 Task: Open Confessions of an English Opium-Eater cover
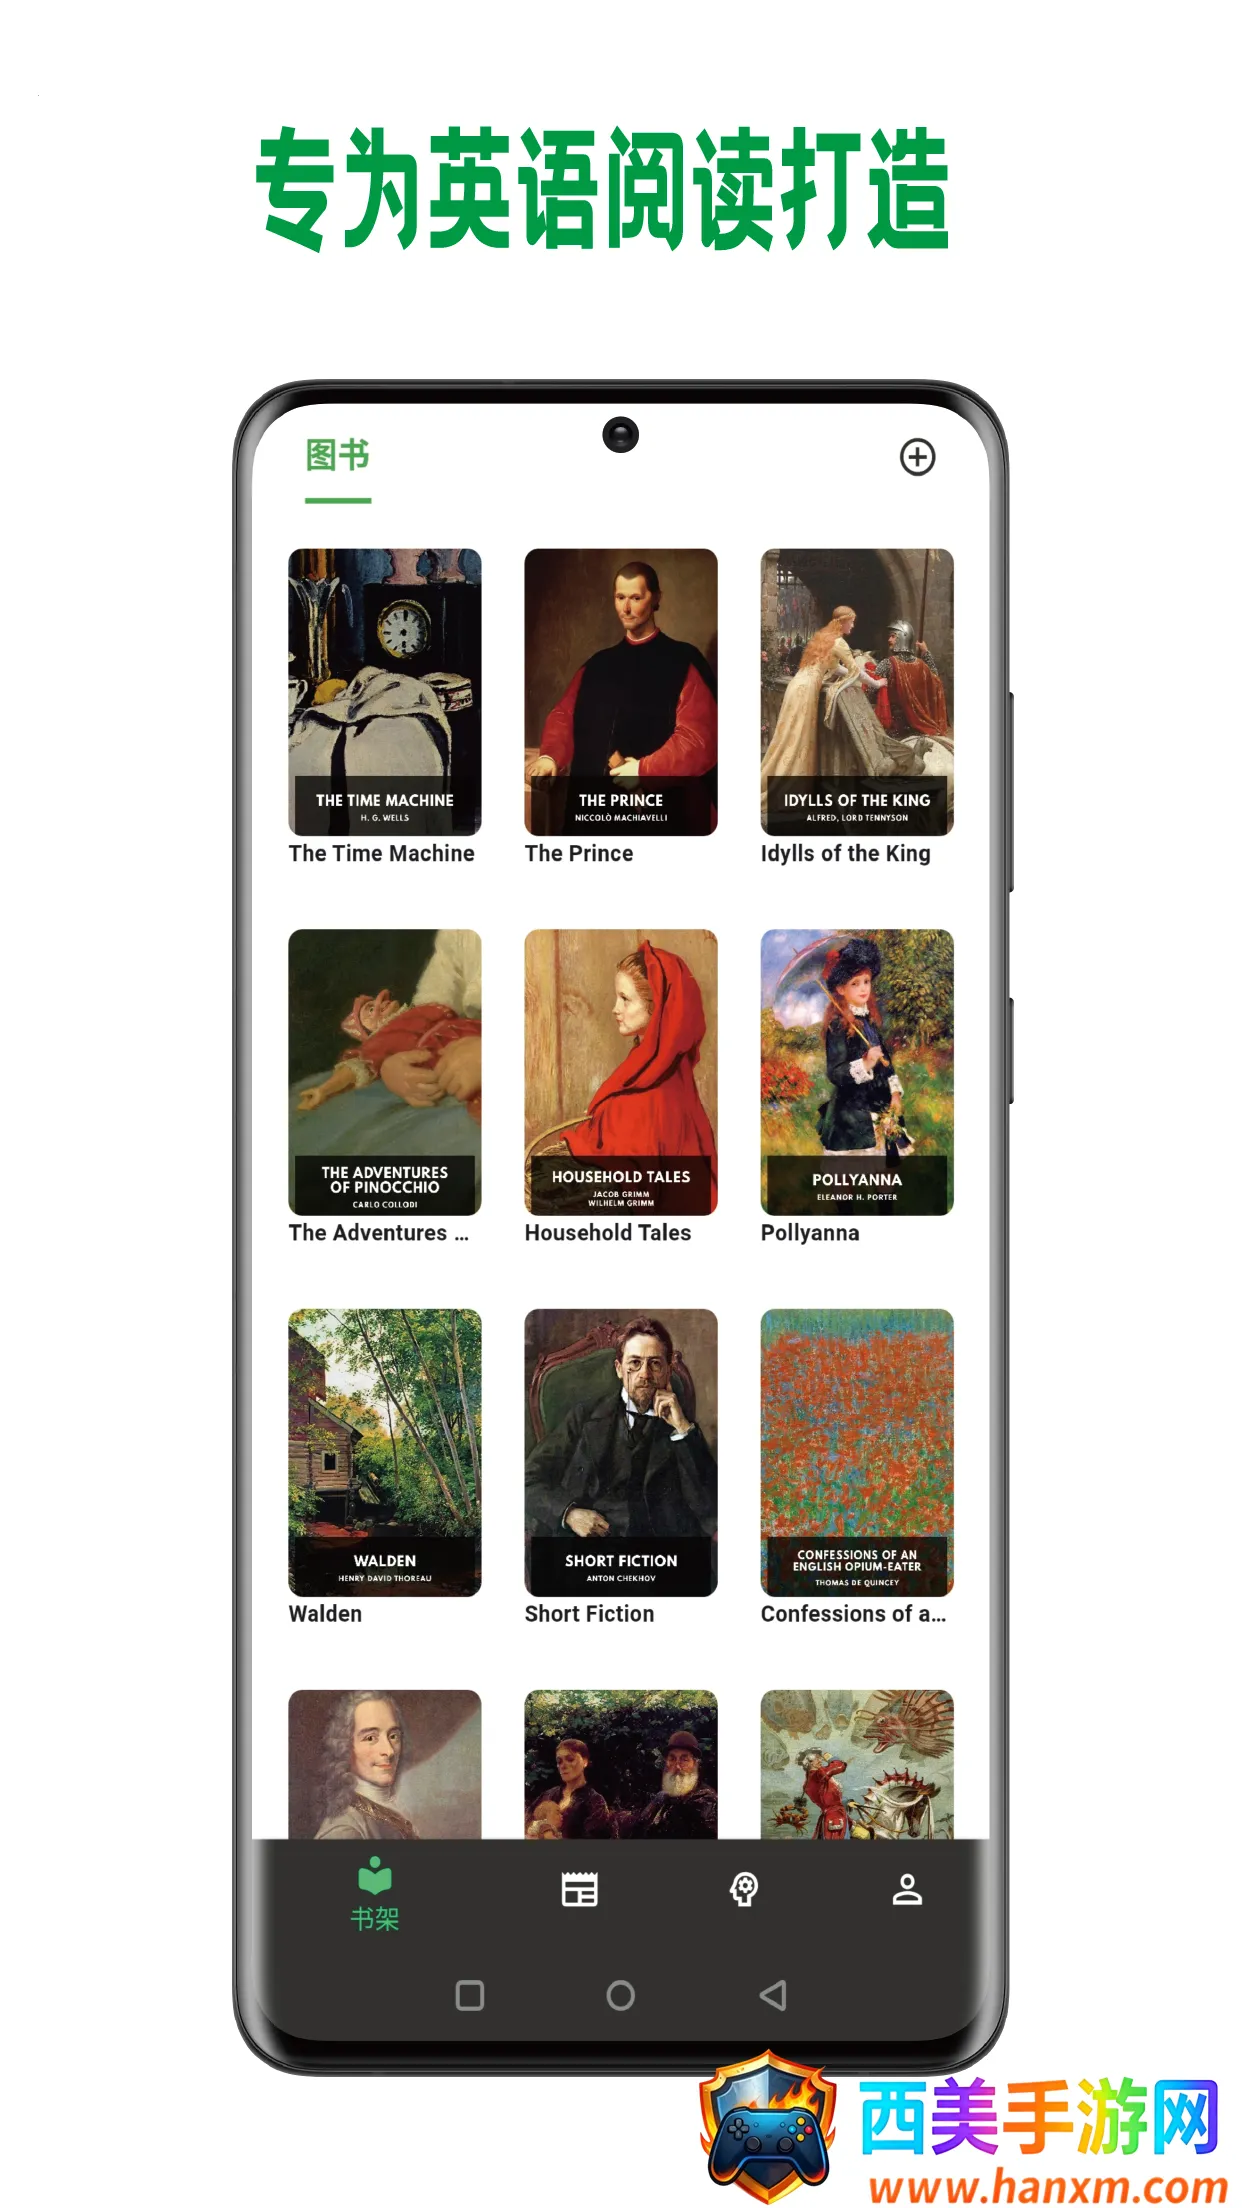[857, 1452]
